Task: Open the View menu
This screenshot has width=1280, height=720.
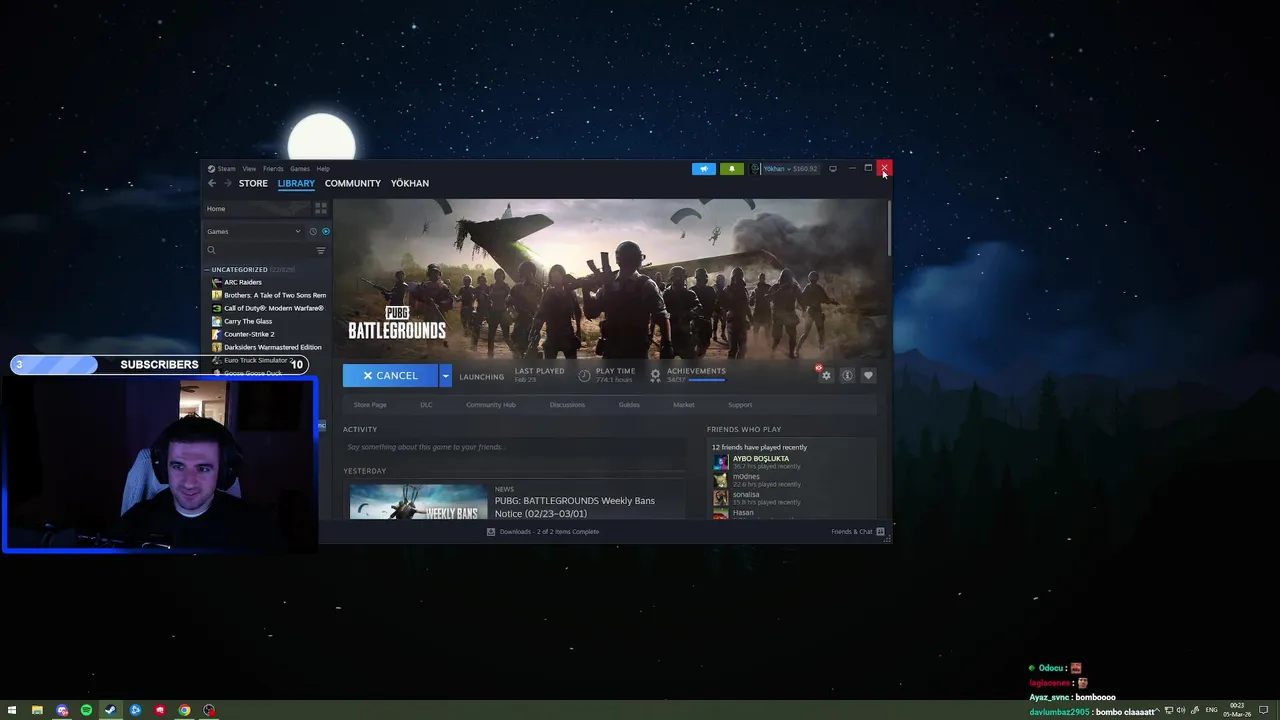Action: [x=249, y=169]
